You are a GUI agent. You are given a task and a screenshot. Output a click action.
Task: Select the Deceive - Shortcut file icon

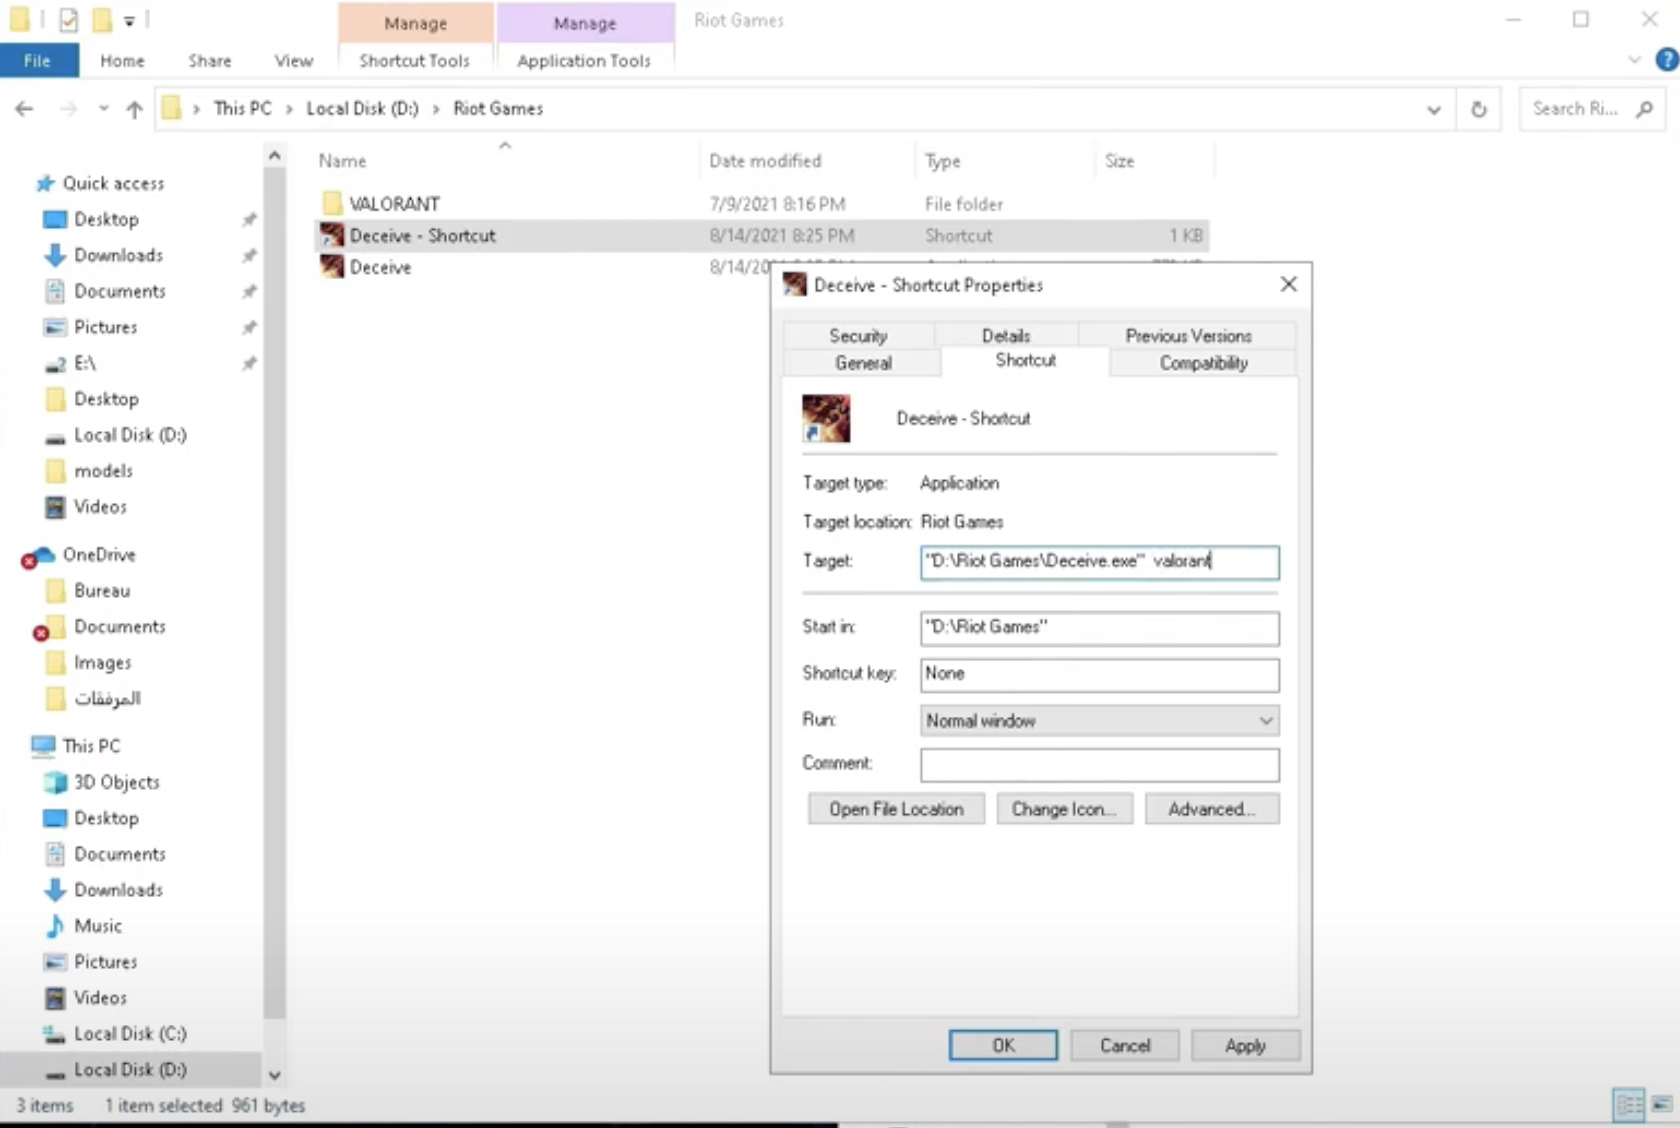point(332,236)
